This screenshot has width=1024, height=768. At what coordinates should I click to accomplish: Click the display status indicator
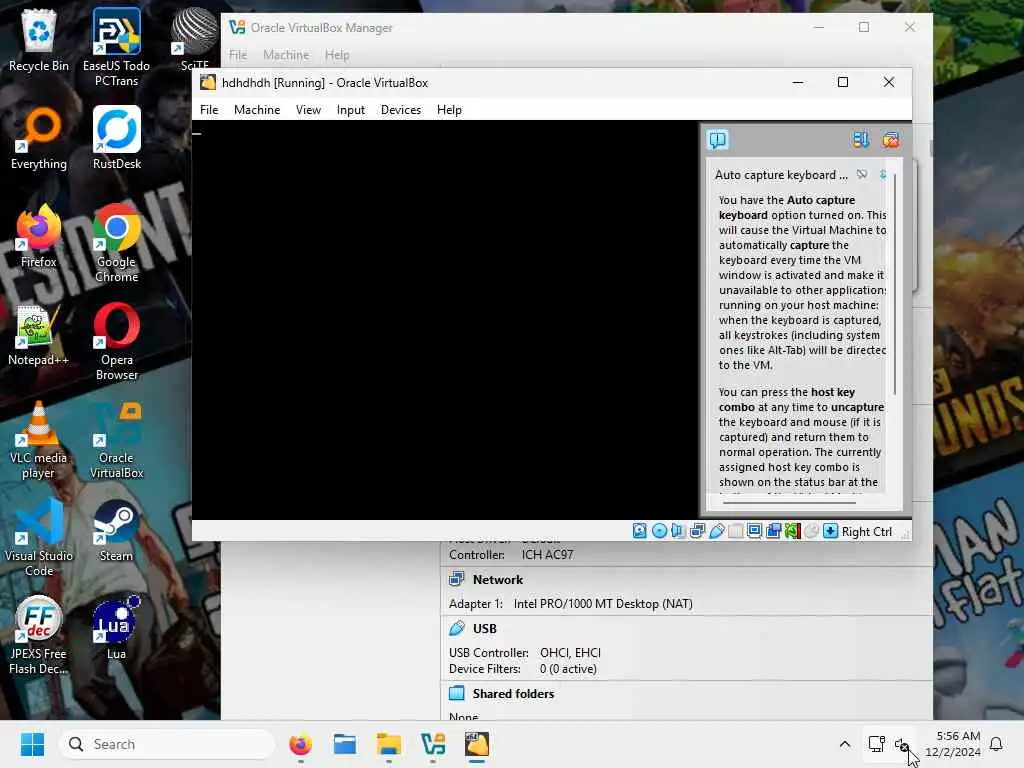754,531
